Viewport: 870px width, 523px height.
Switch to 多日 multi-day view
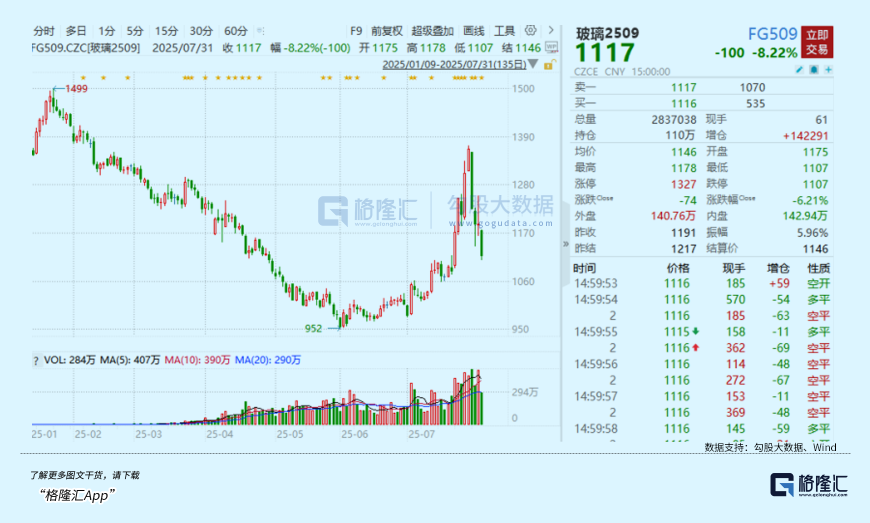click(x=76, y=31)
